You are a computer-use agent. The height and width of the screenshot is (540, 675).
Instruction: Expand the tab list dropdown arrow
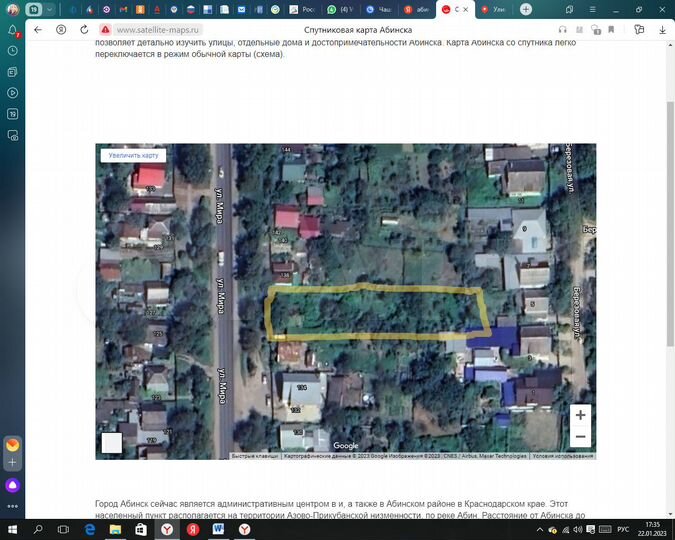pyautogui.click(x=50, y=9)
